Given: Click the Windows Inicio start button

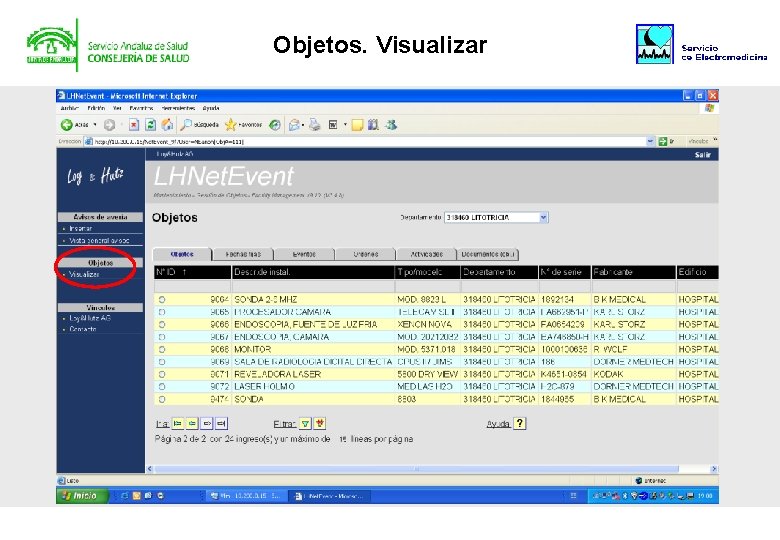Looking at the screenshot, I should click(83, 496).
